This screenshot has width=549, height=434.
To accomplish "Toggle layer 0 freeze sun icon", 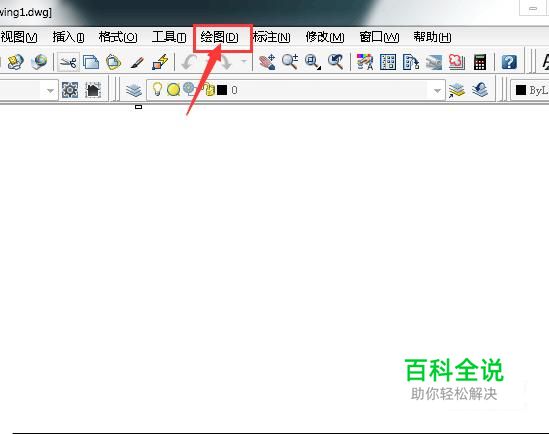I will pos(173,90).
